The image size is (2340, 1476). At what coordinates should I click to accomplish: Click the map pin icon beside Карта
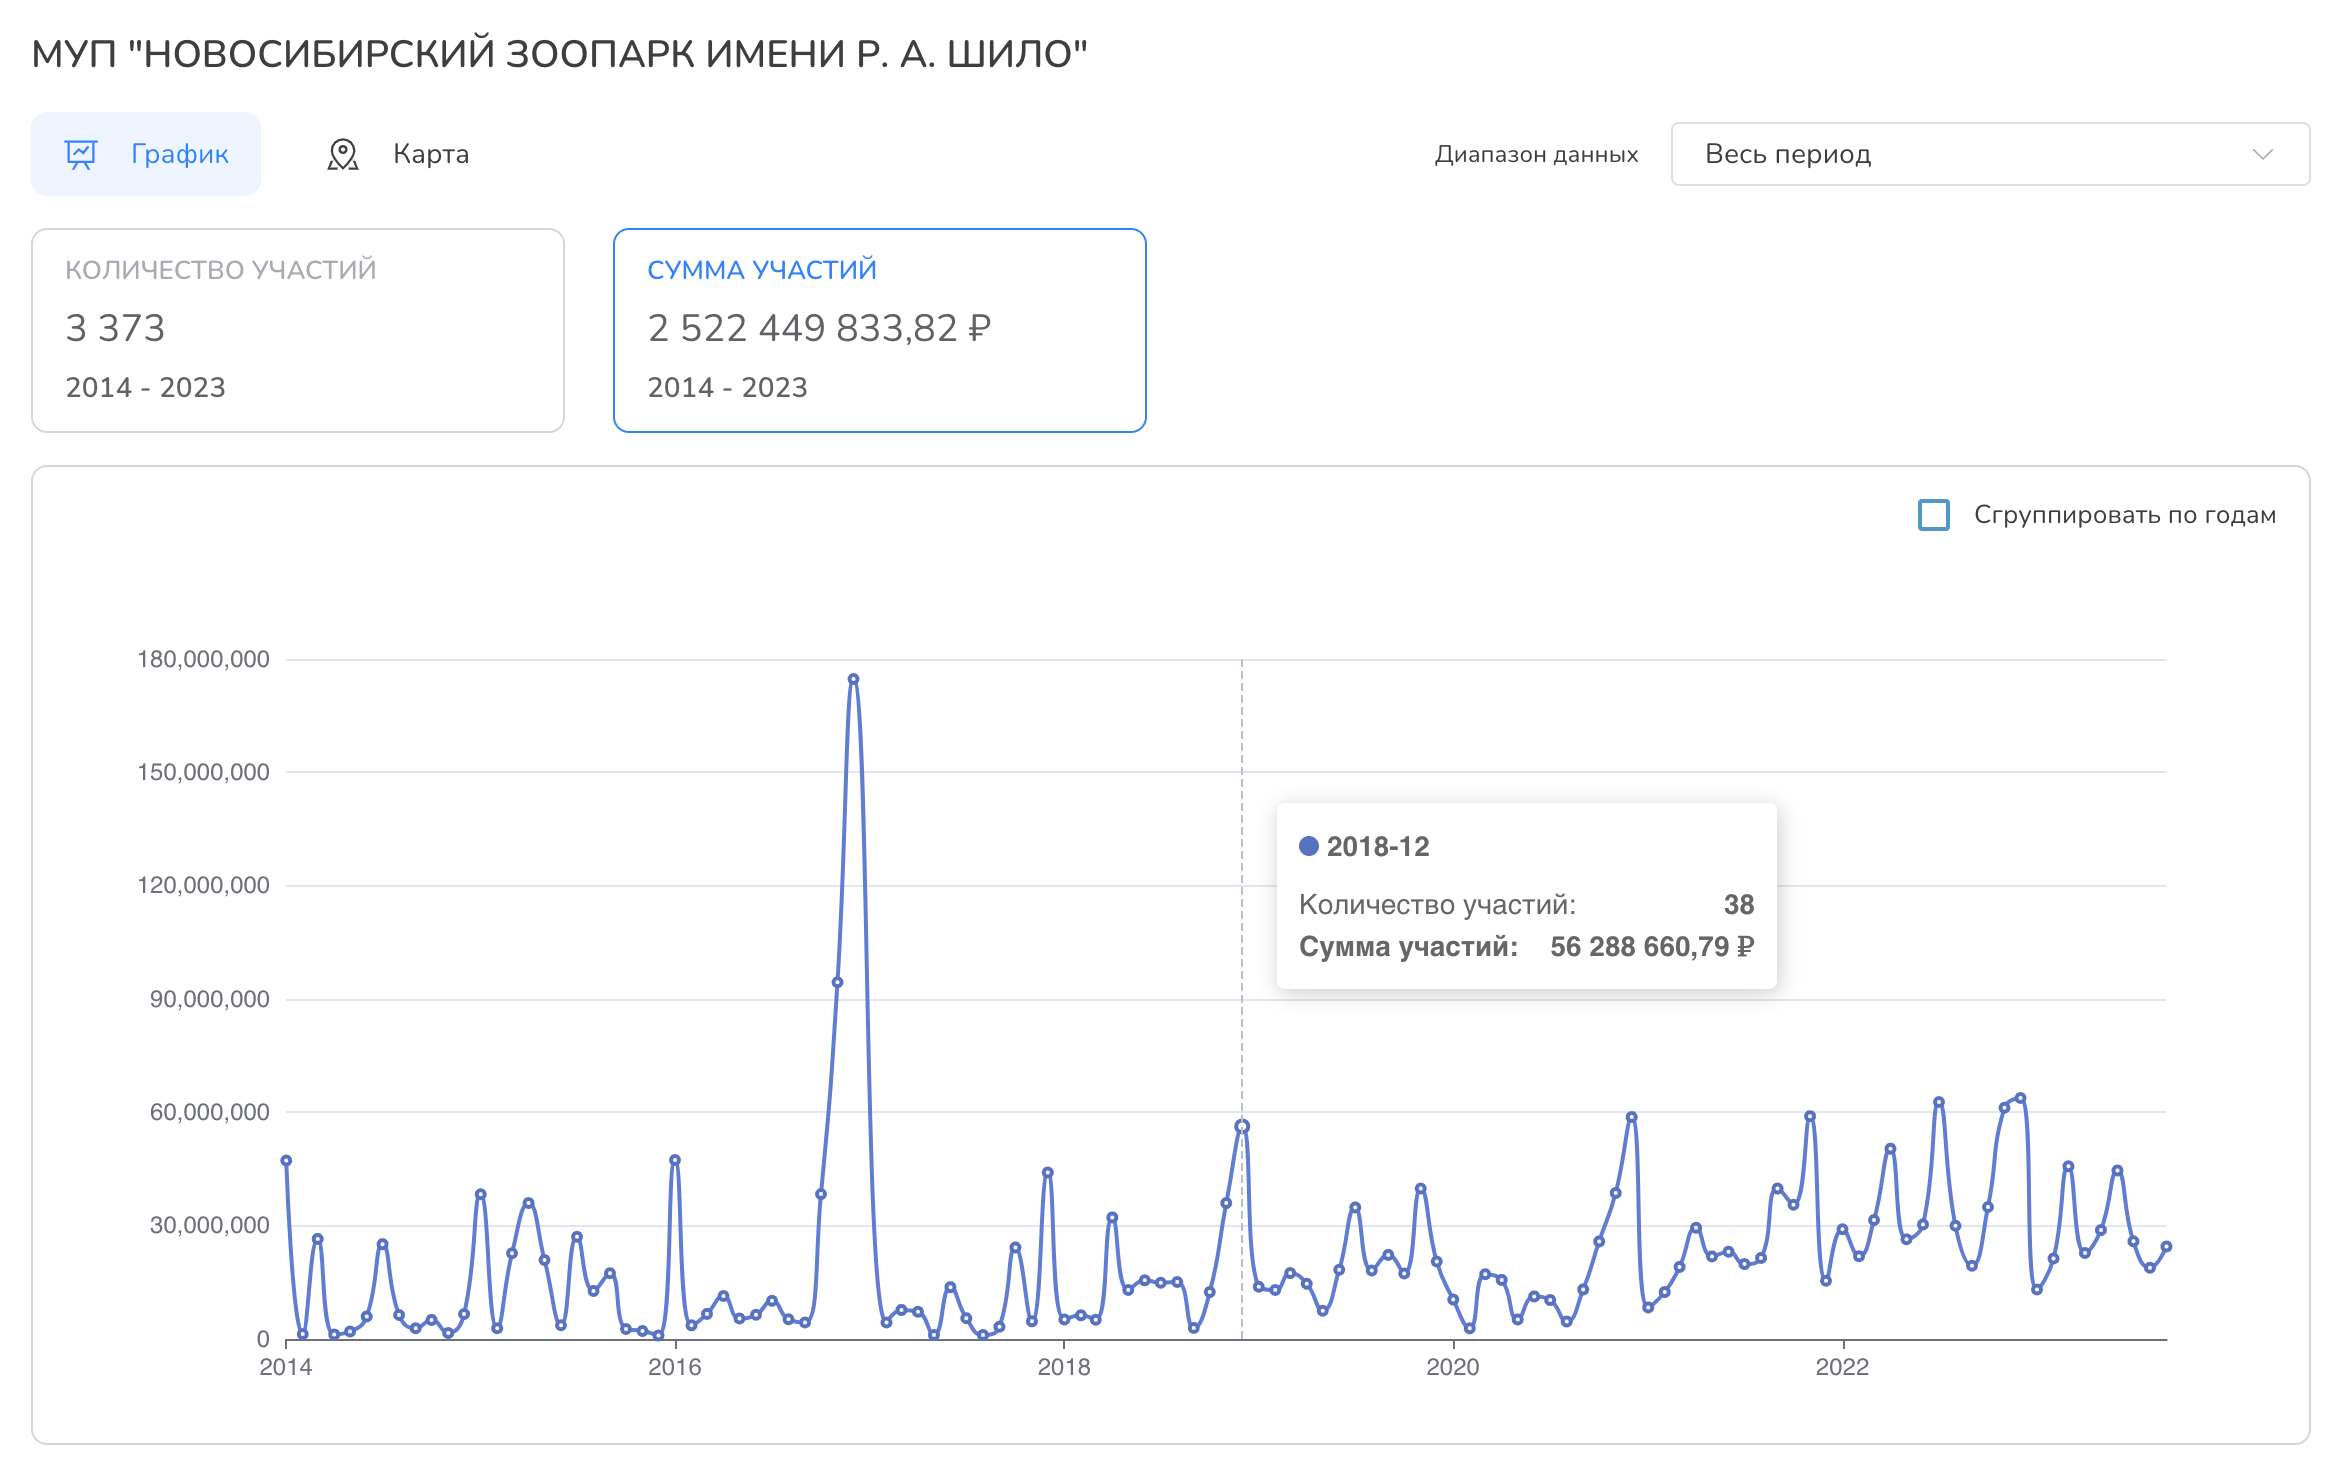point(343,154)
